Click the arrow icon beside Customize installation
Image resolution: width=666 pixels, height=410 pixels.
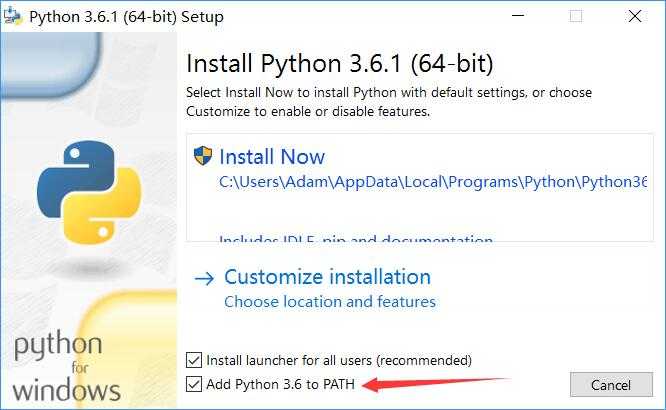204,279
